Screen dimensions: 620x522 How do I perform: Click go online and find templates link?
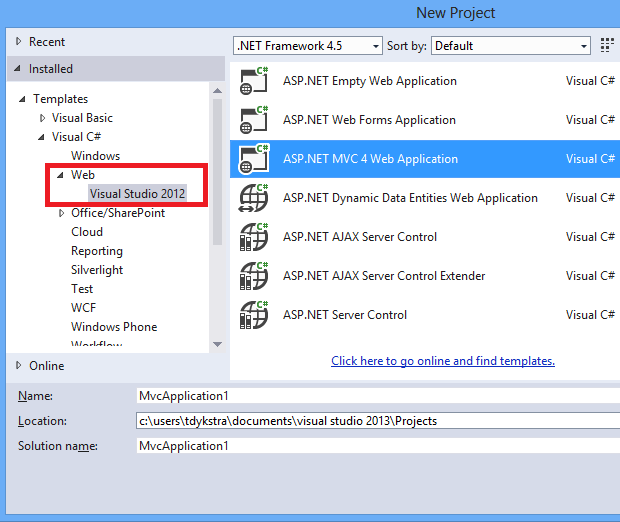click(x=443, y=361)
